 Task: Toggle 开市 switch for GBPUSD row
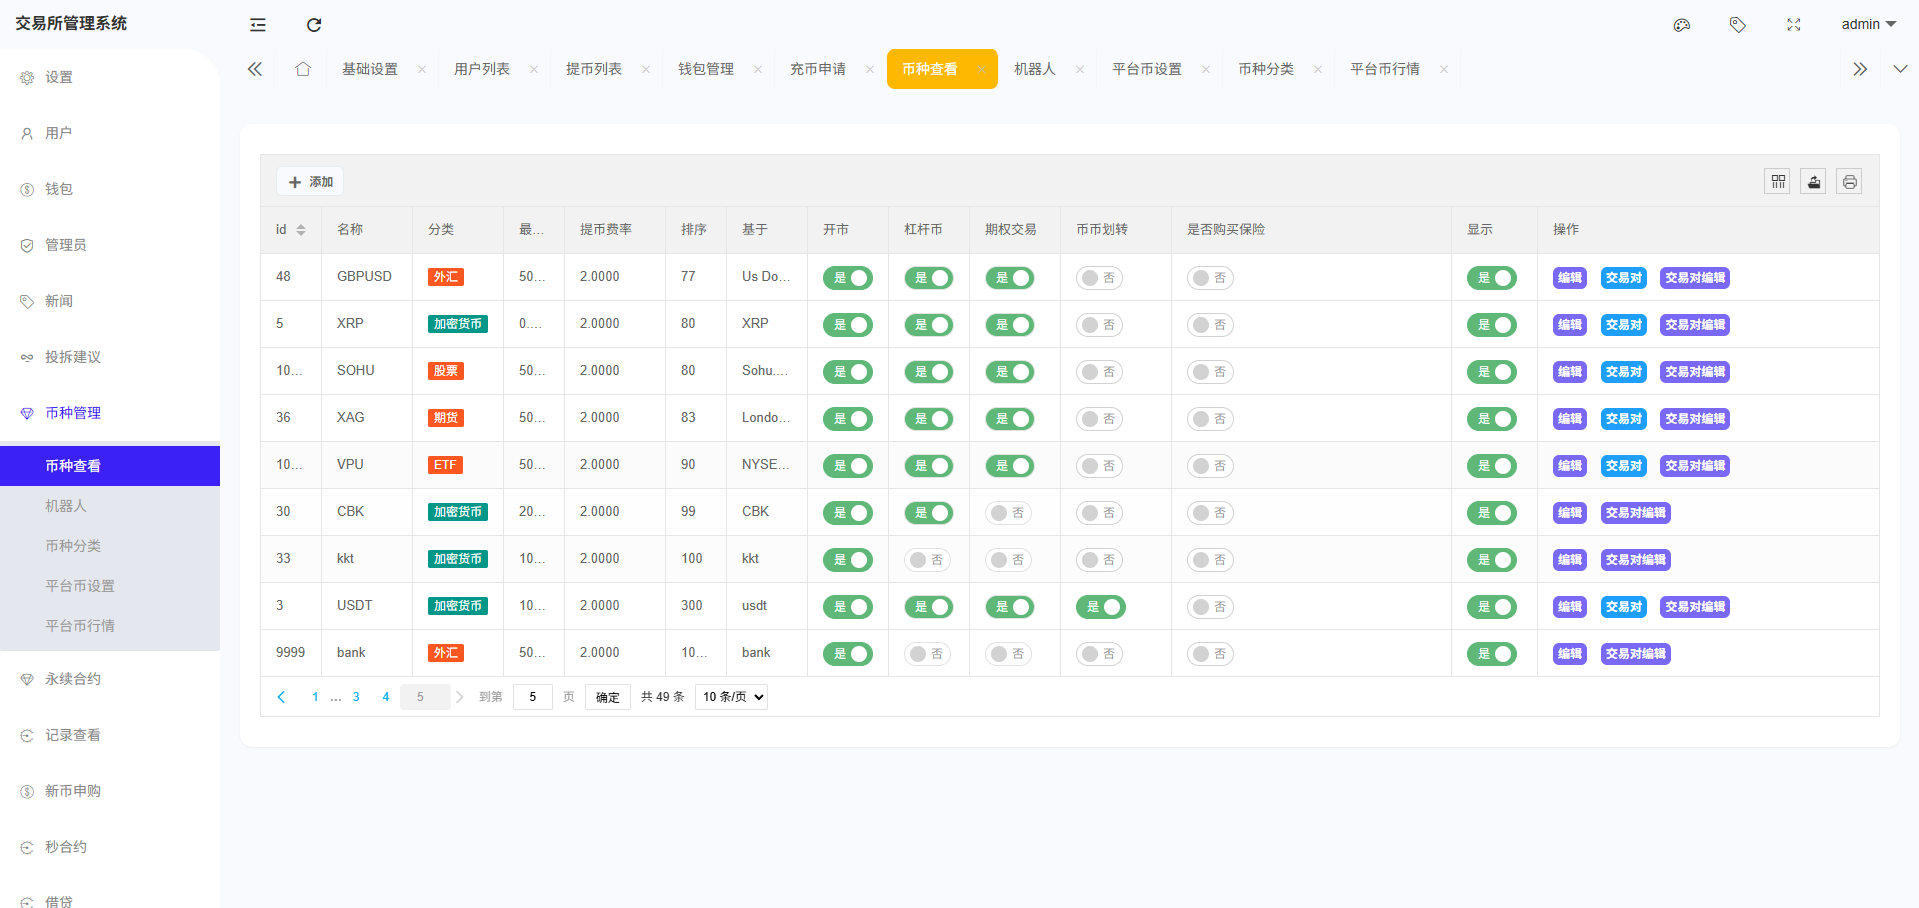coord(847,278)
